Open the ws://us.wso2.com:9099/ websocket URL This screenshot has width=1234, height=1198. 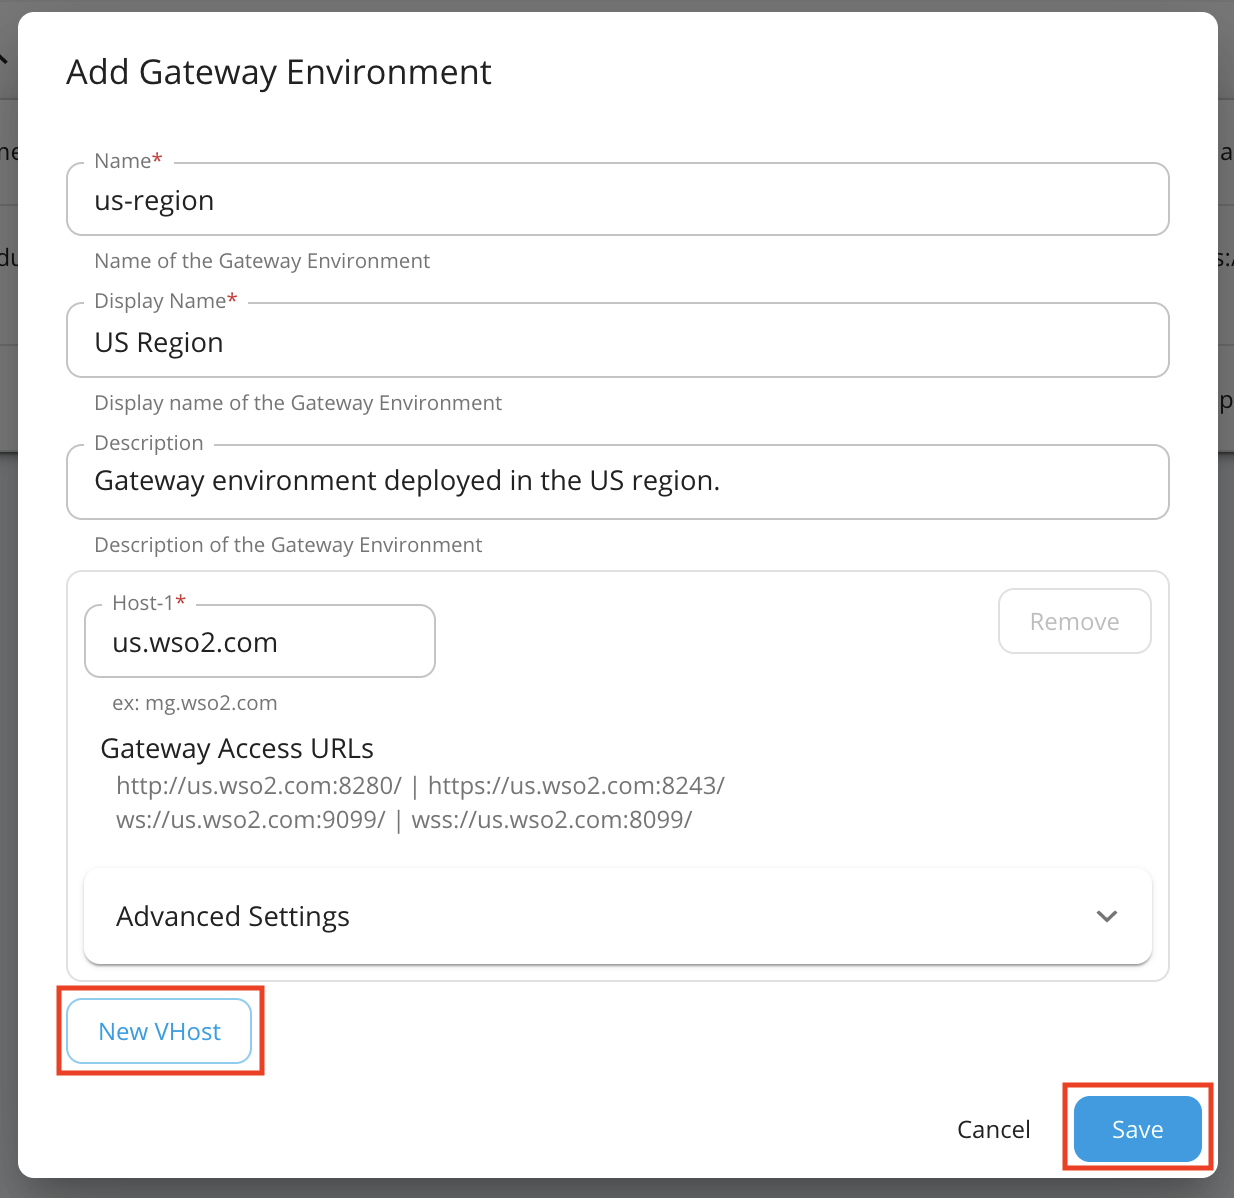(x=250, y=819)
